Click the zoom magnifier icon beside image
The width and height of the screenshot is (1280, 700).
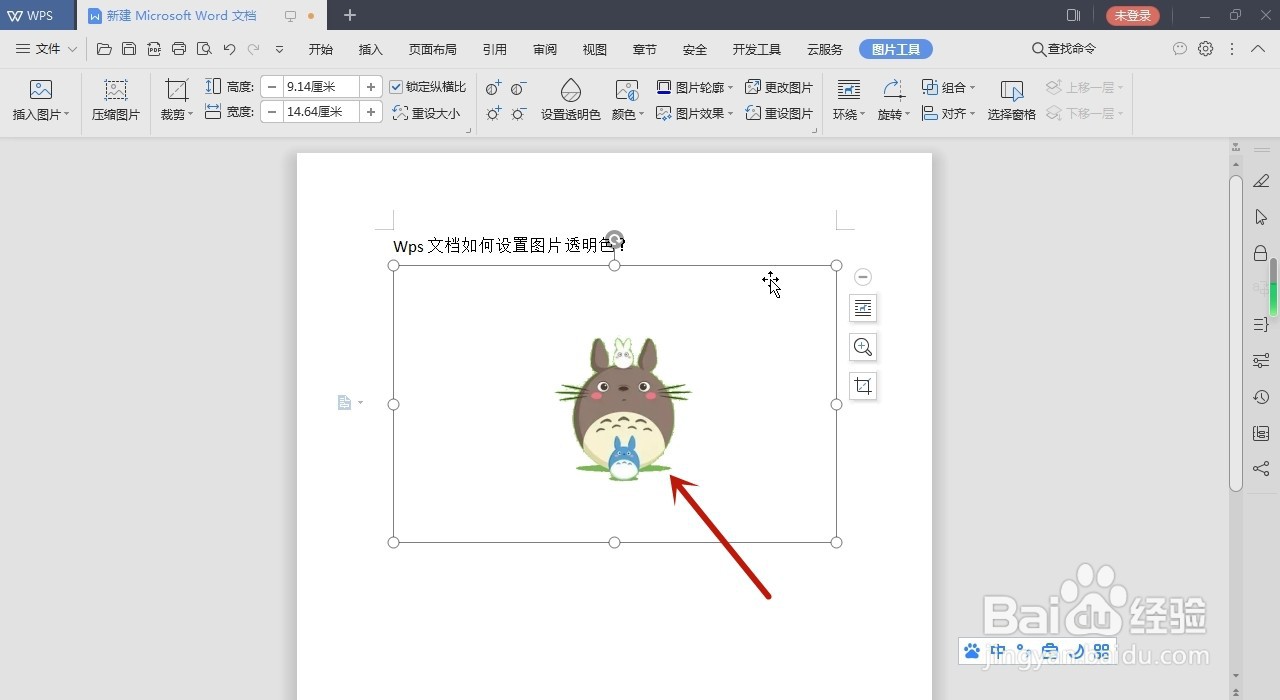click(863, 347)
